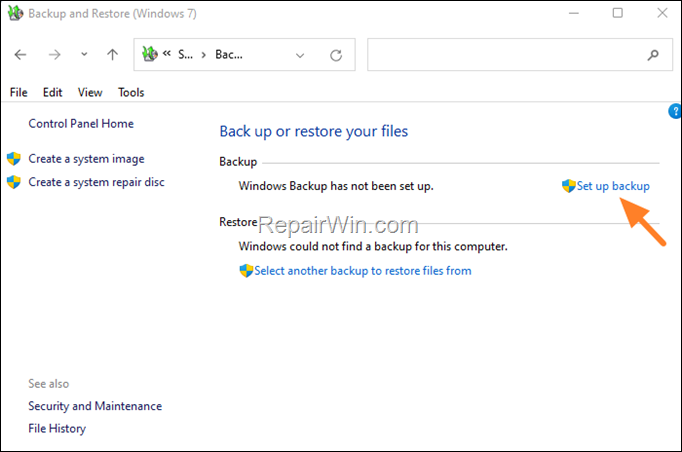Open 'Security and Maintenance' under See also
682x452 pixels.
coord(95,406)
